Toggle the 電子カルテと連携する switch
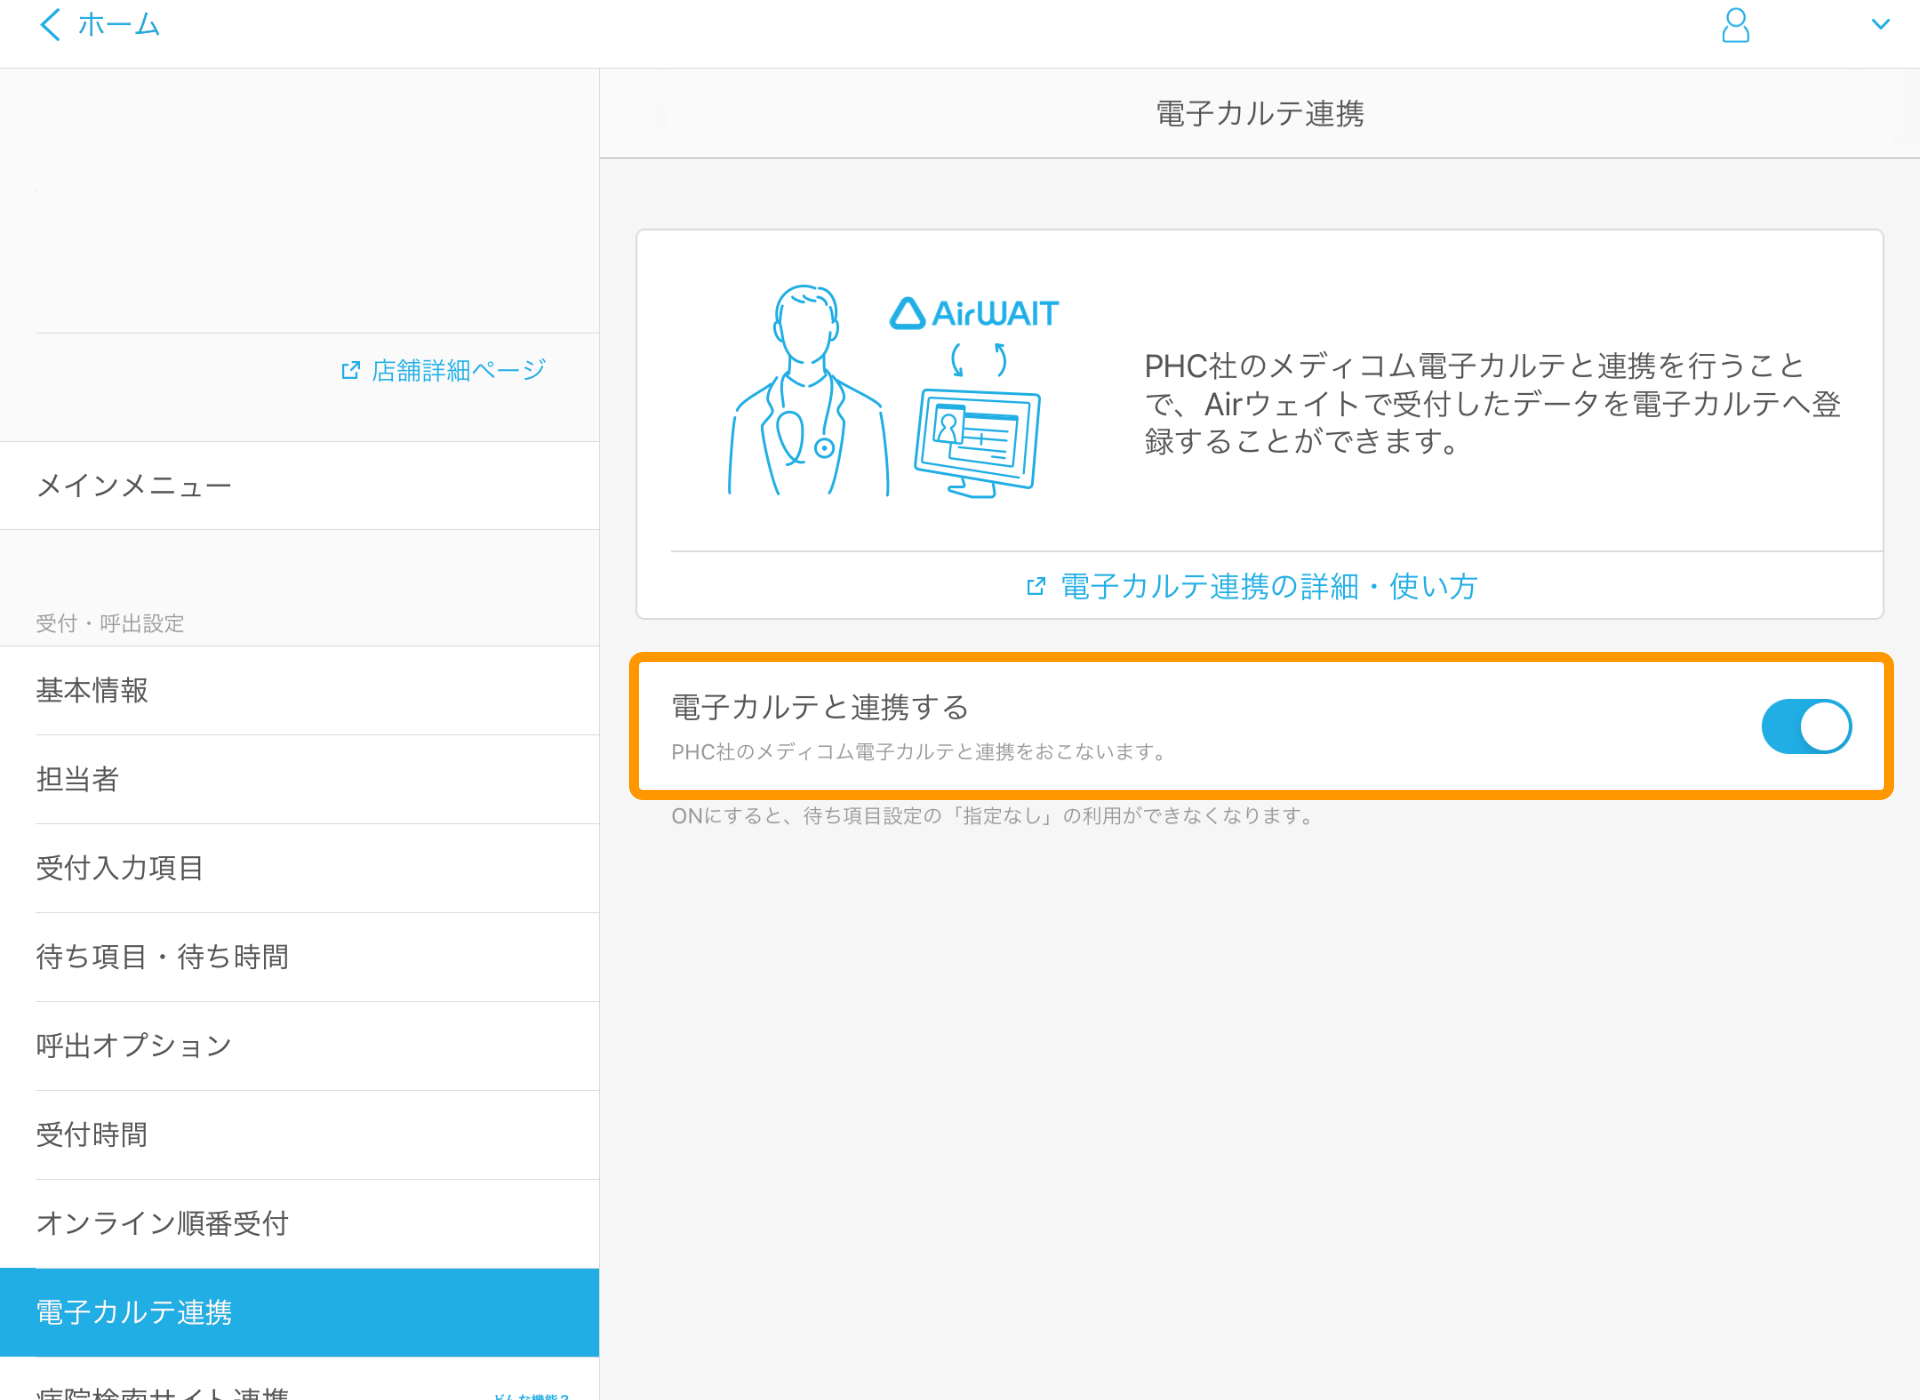1920x1400 pixels. point(1806,726)
